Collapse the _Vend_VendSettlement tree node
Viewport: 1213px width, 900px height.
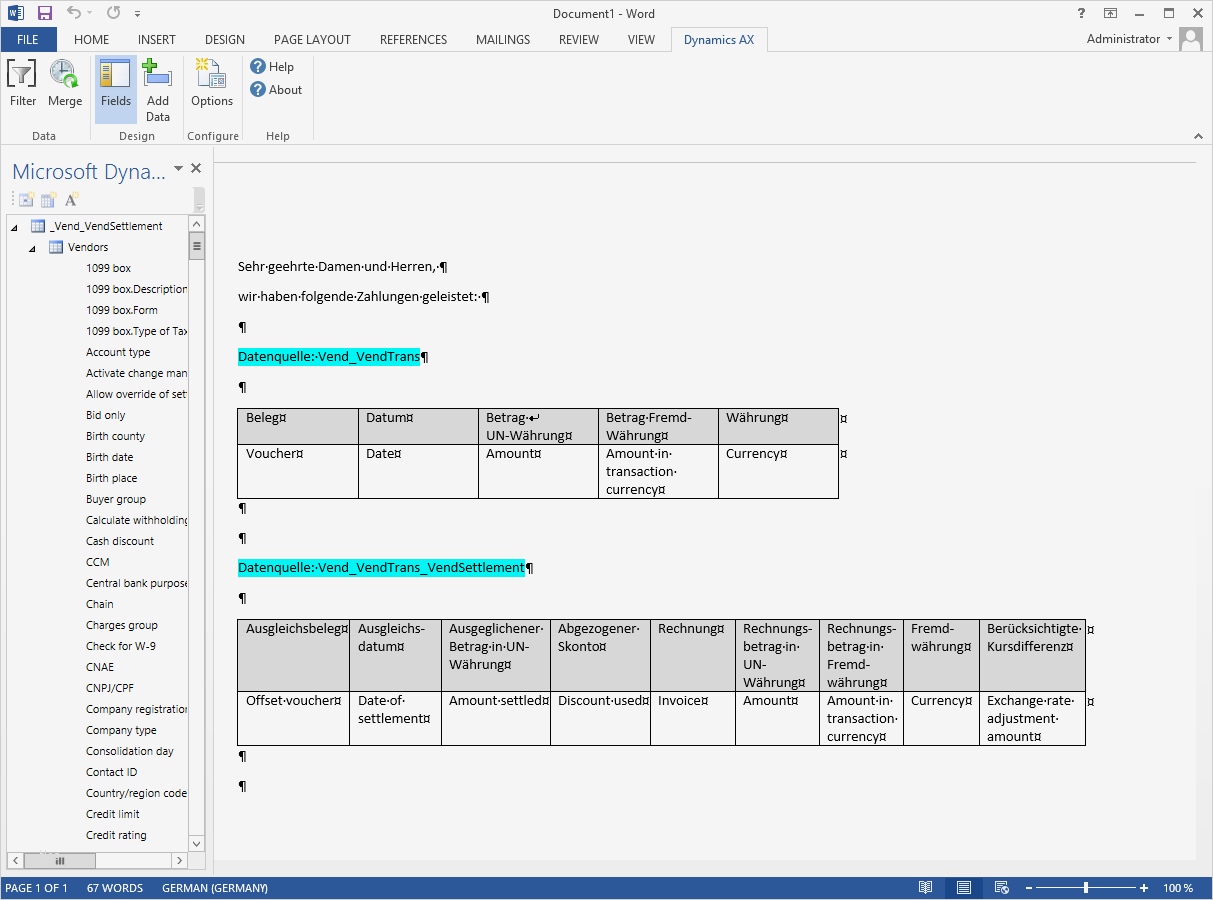click(14, 227)
